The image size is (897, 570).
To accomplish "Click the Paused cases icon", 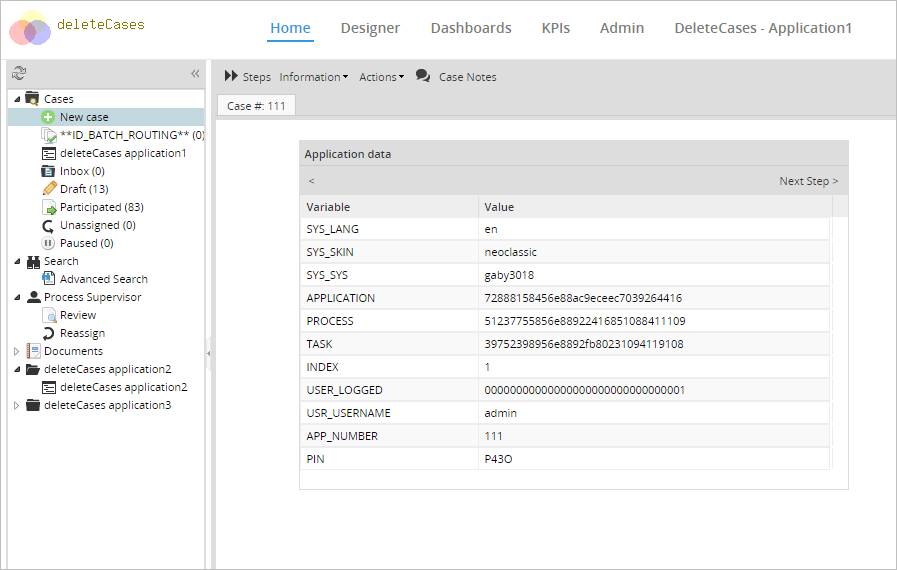I will pyautogui.click(x=49, y=243).
